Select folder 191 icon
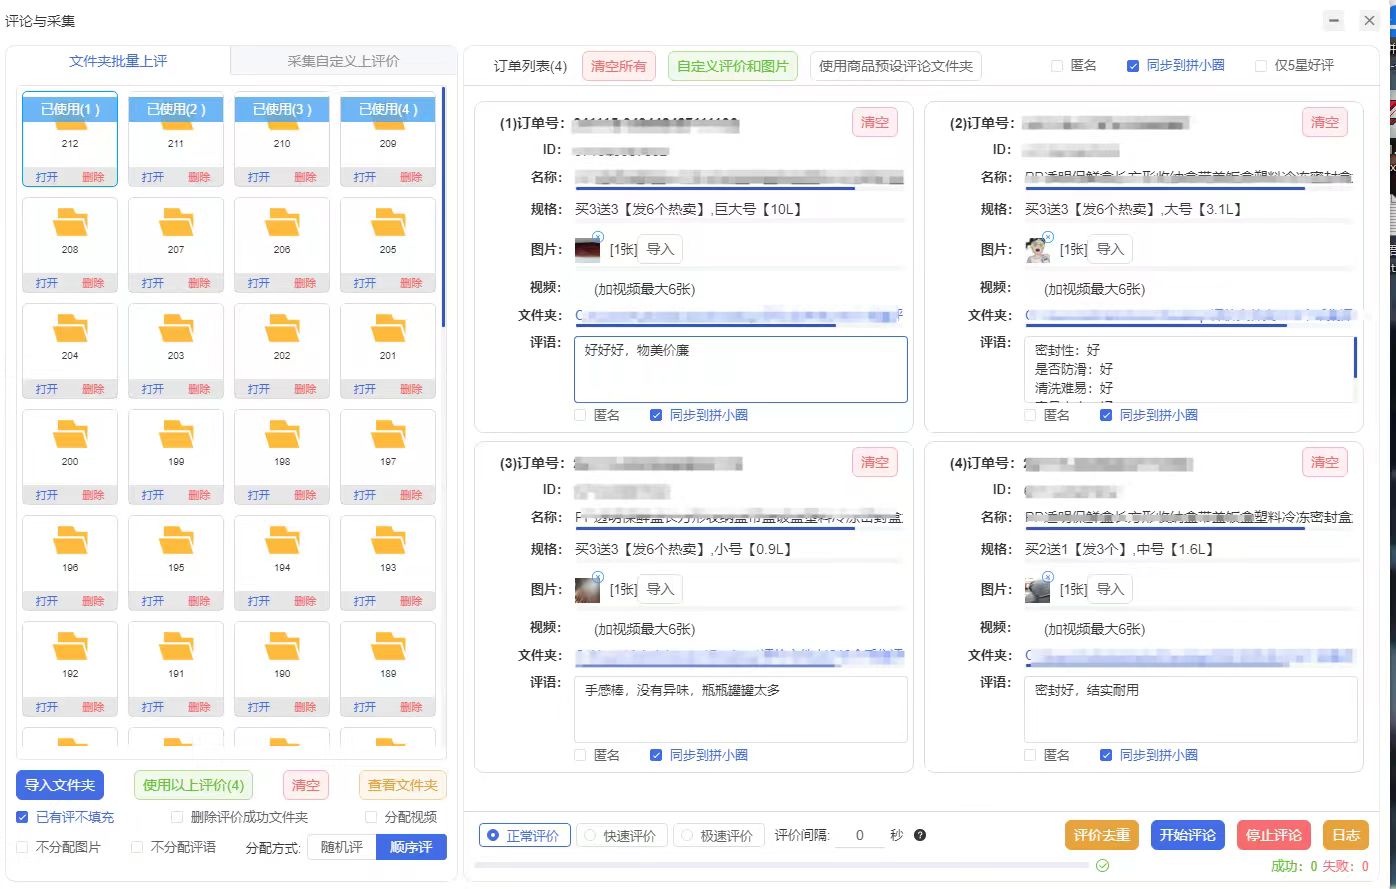This screenshot has height=889, width=1396. click(176, 646)
